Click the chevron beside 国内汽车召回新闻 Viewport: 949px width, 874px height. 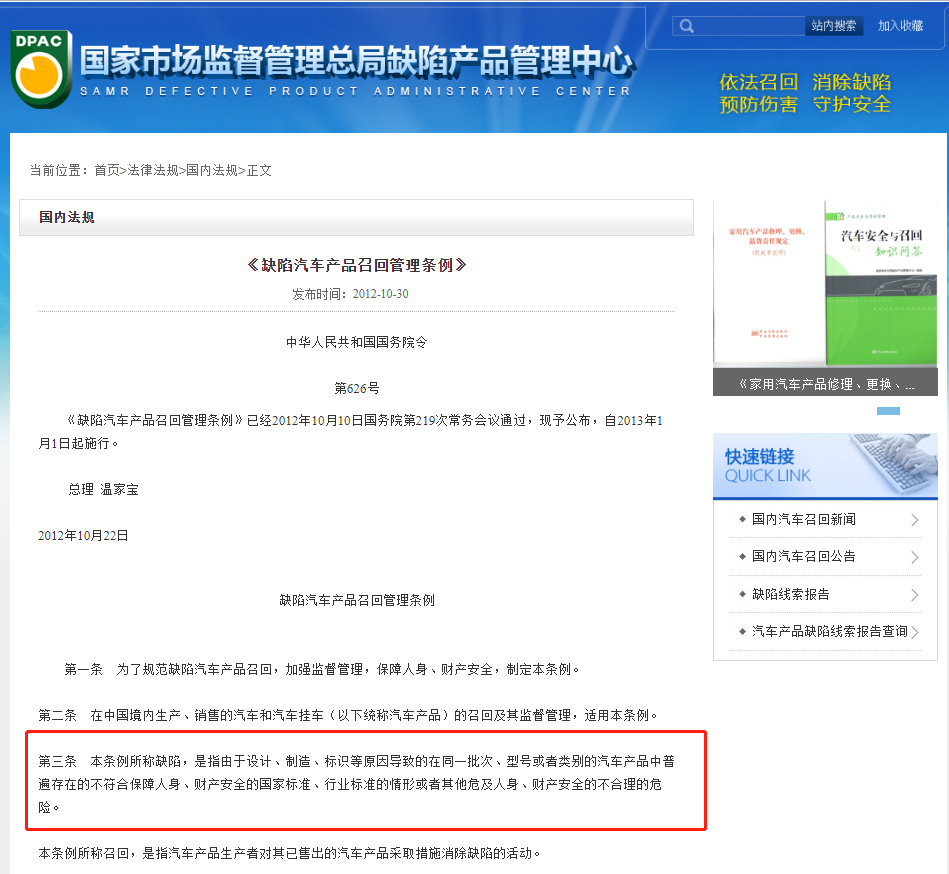(x=914, y=520)
